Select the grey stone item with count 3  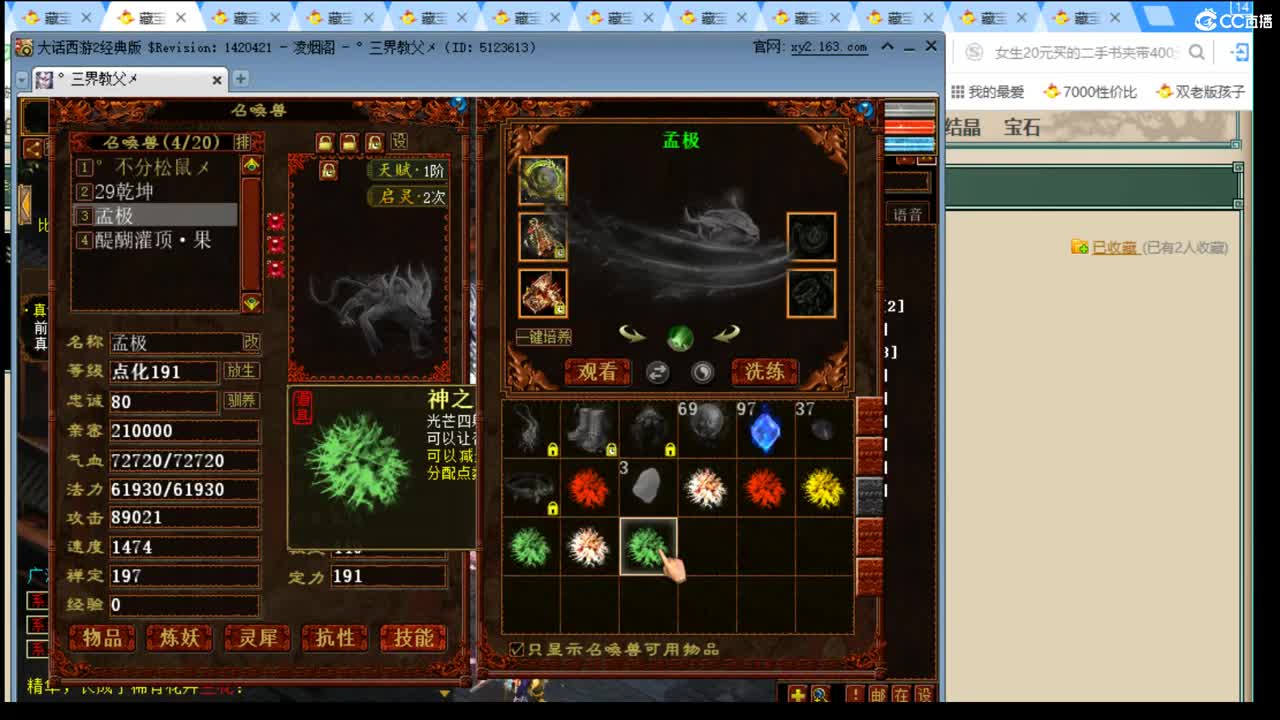click(x=647, y=488)
